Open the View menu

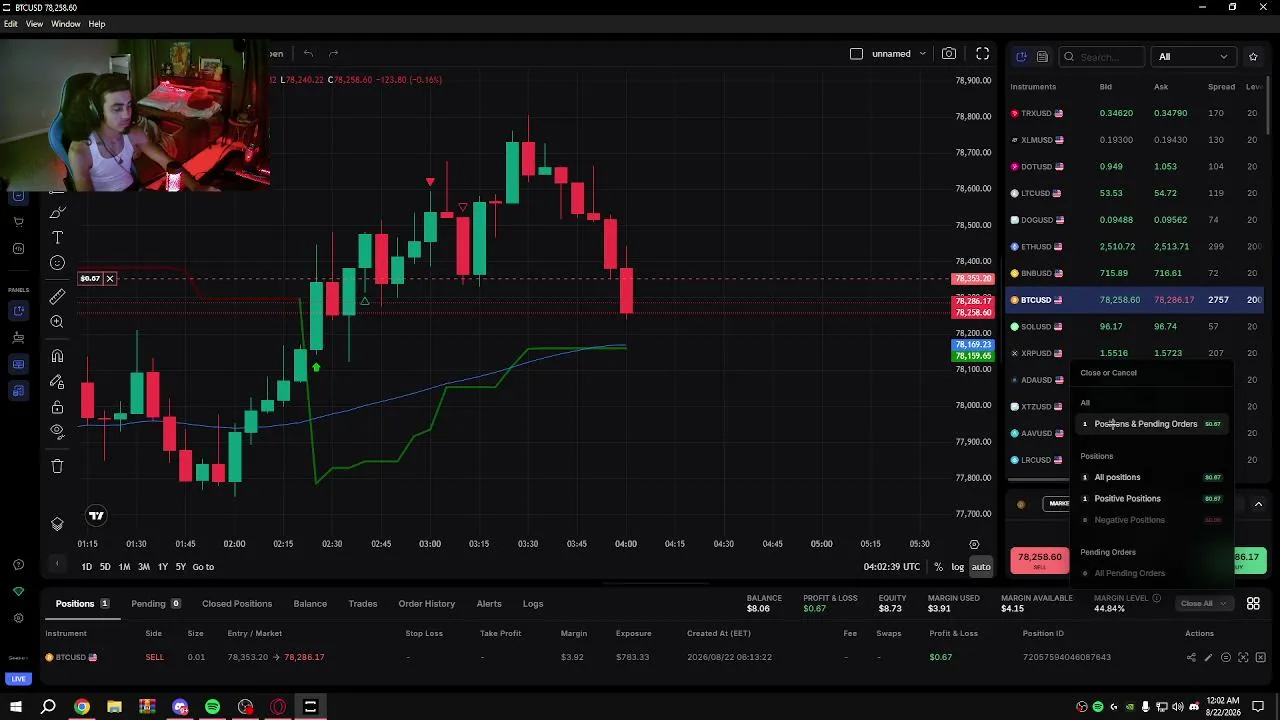point(34,24)
